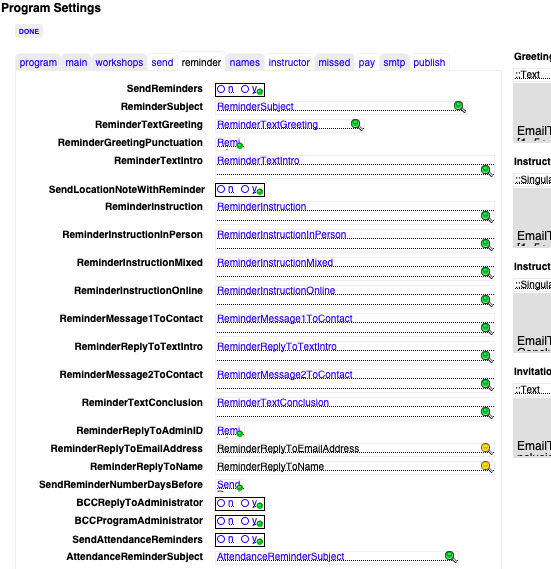Open the ReminderSubject field link
The width and height of the screenshot is (551, 569).
[255, 106]
